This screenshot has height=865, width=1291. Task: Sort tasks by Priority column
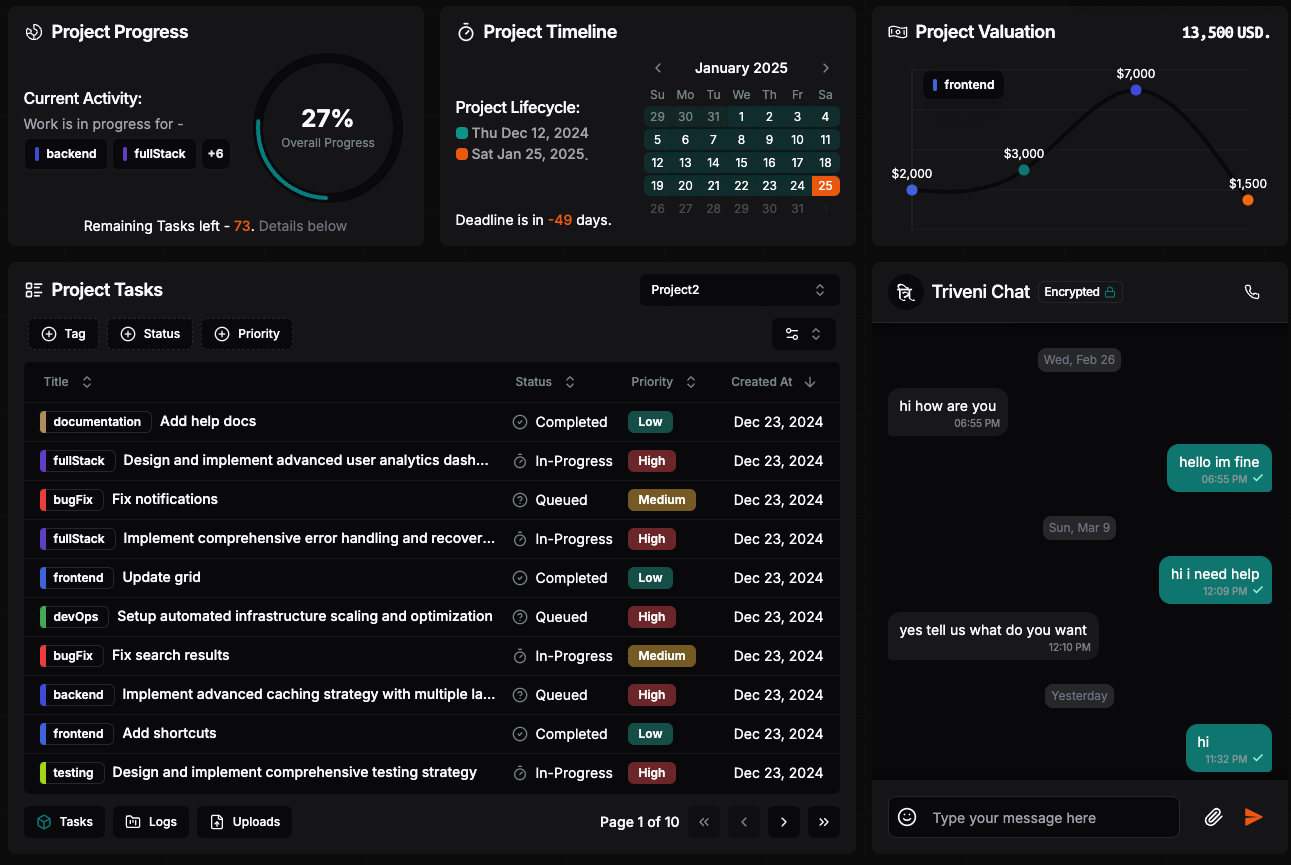click(x=663, y=382)
